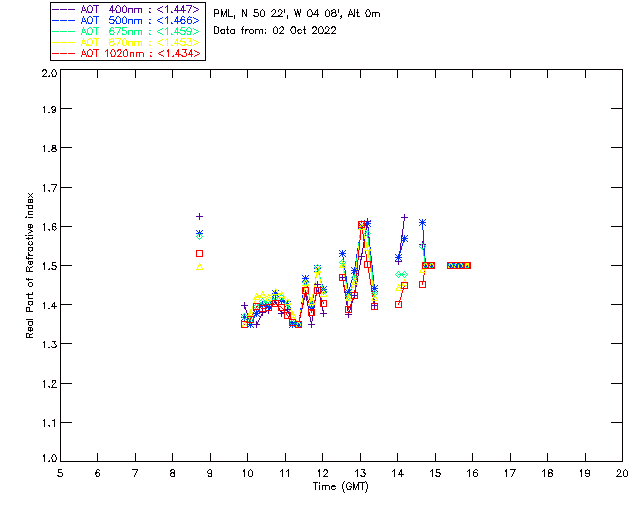Image resolution: width=640 pixels, height=512 pixels.
Task: Click the 'Time (GMT)' axis title
Action: [x=341, y=487]
